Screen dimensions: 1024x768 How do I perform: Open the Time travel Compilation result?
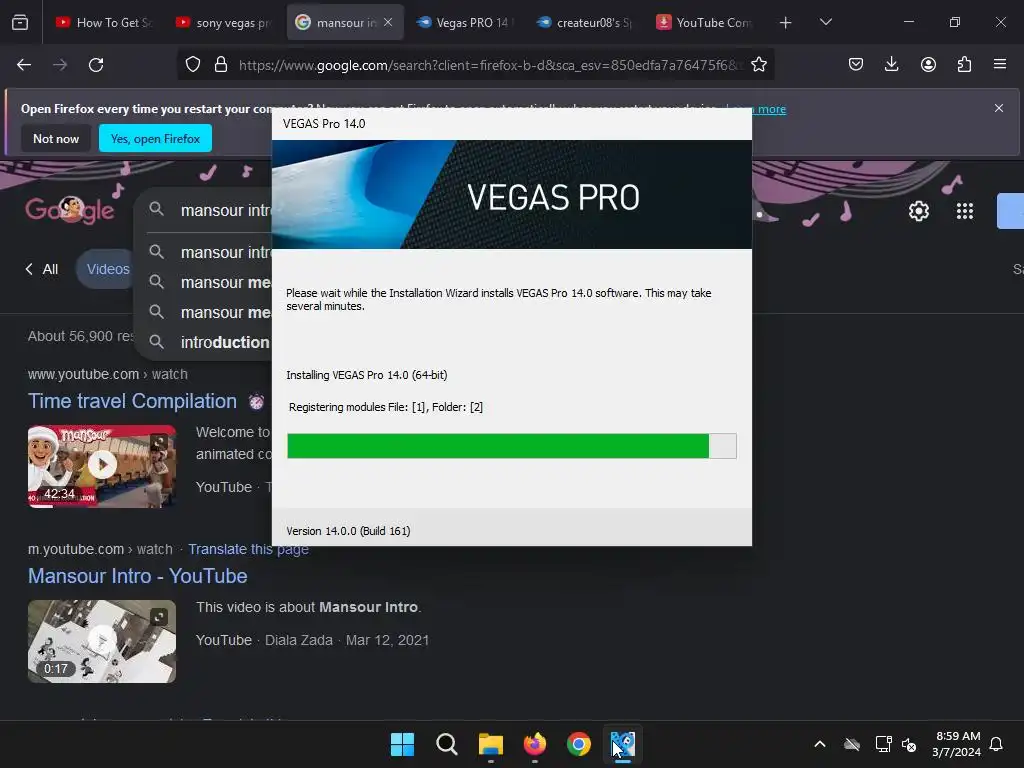click(x=133, y=401)
